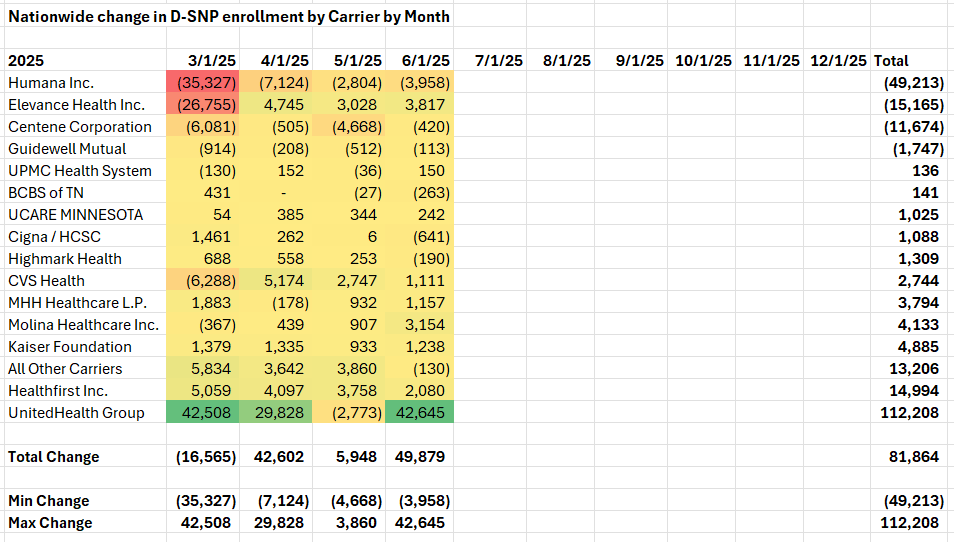Image resolution: width=954 pixels, height=542 pixels.
Task: Select the 7/1/25 column header cell
Action: pyautogui.click(x=490, y=60)
